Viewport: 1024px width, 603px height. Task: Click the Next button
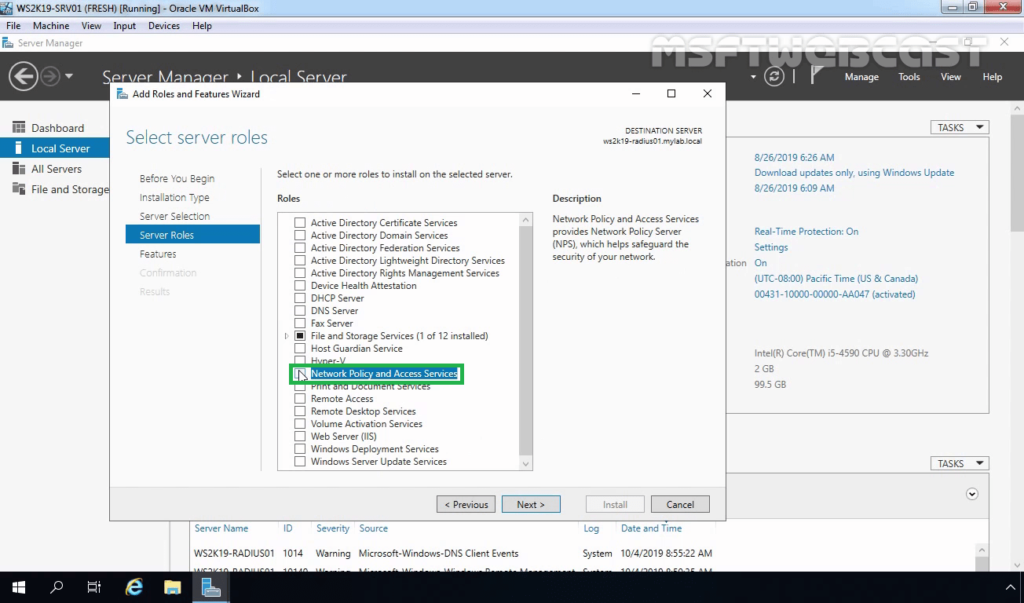click(x=531, y=504)
